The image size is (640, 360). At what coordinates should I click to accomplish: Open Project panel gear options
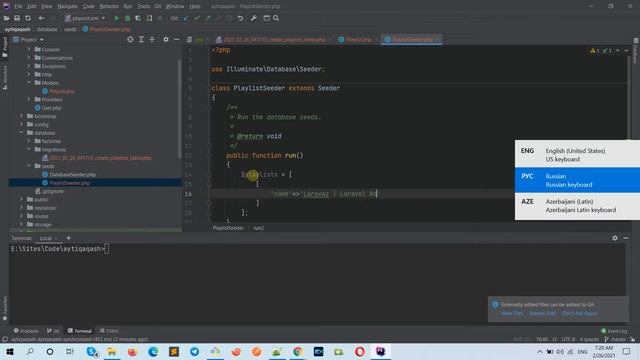166,39
